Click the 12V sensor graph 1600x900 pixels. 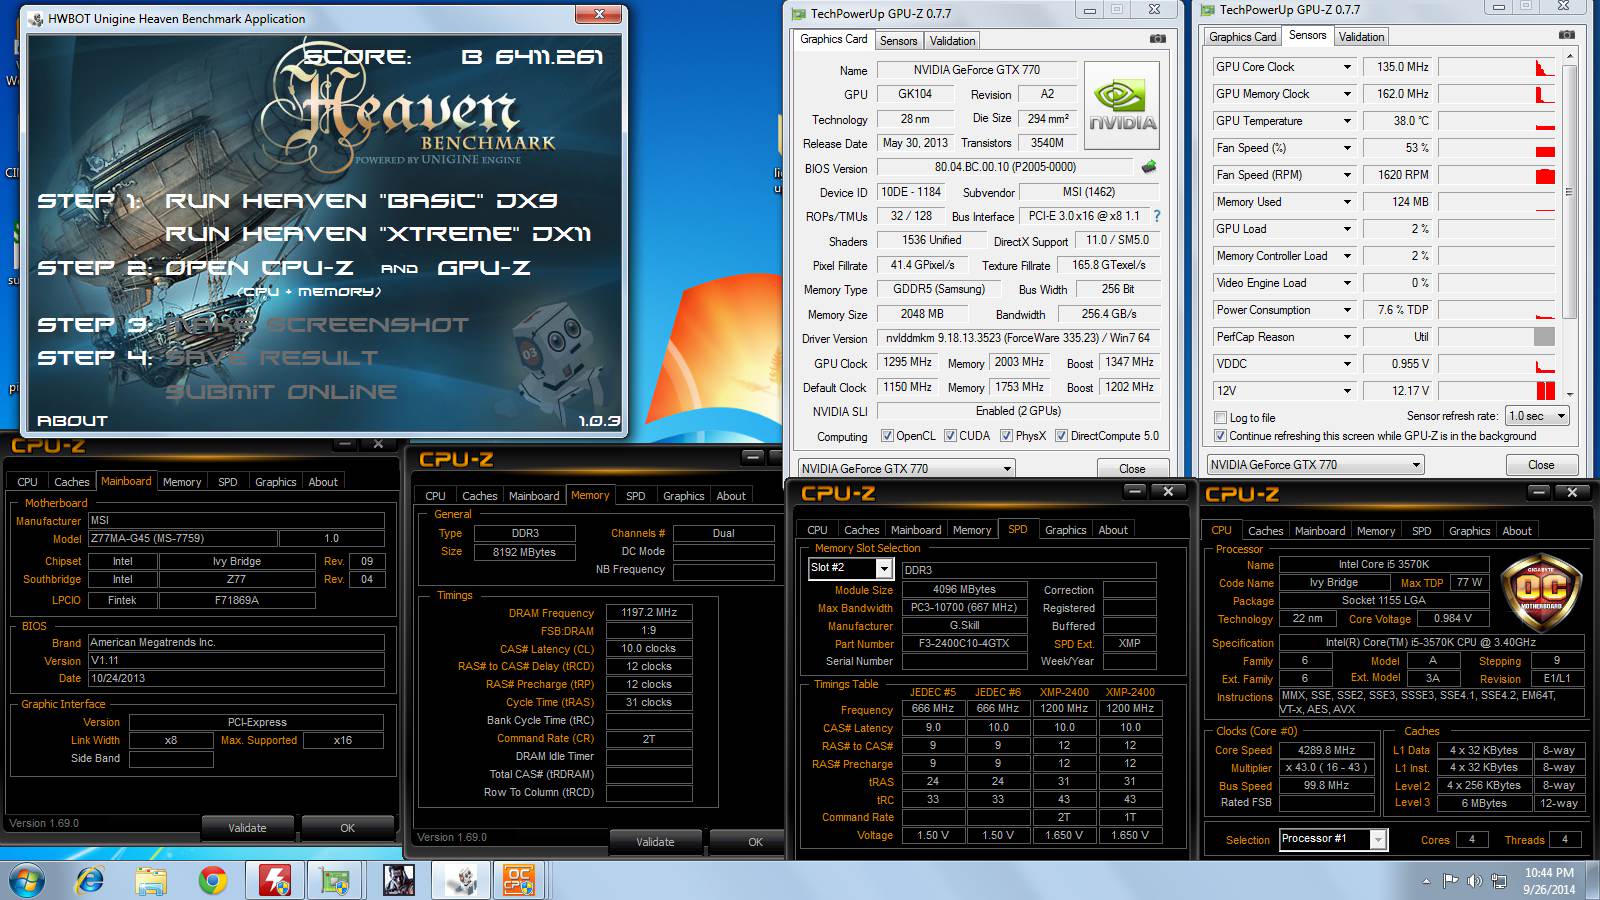pyautogui.click(x=1497, y=391)
